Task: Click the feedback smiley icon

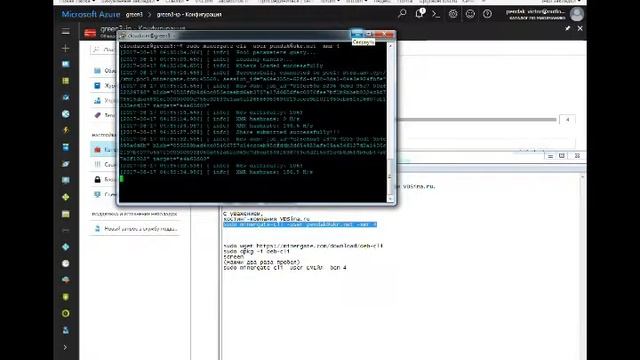Action: click(470, 14)
